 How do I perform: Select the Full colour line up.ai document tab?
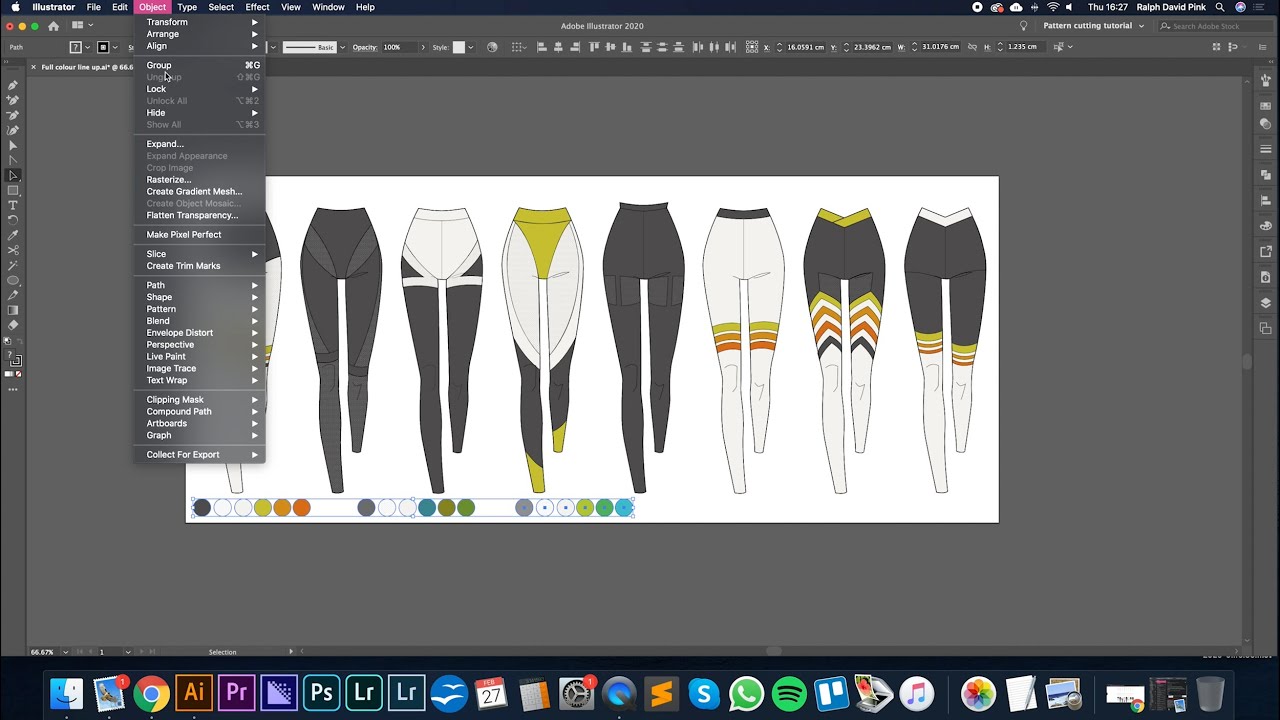(87, 67)
